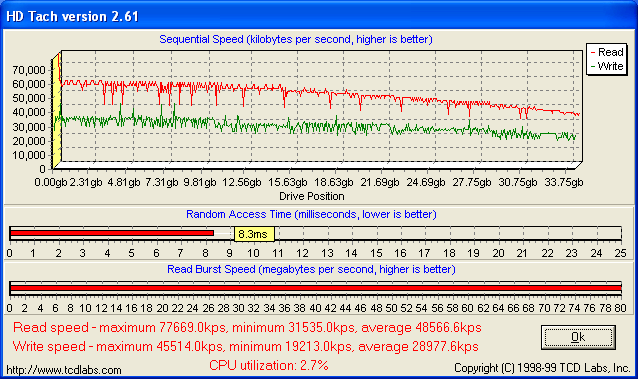Click the Copyright TCD Labs text
The width and height of the screenshot is (638, 384).
(542, 368)
